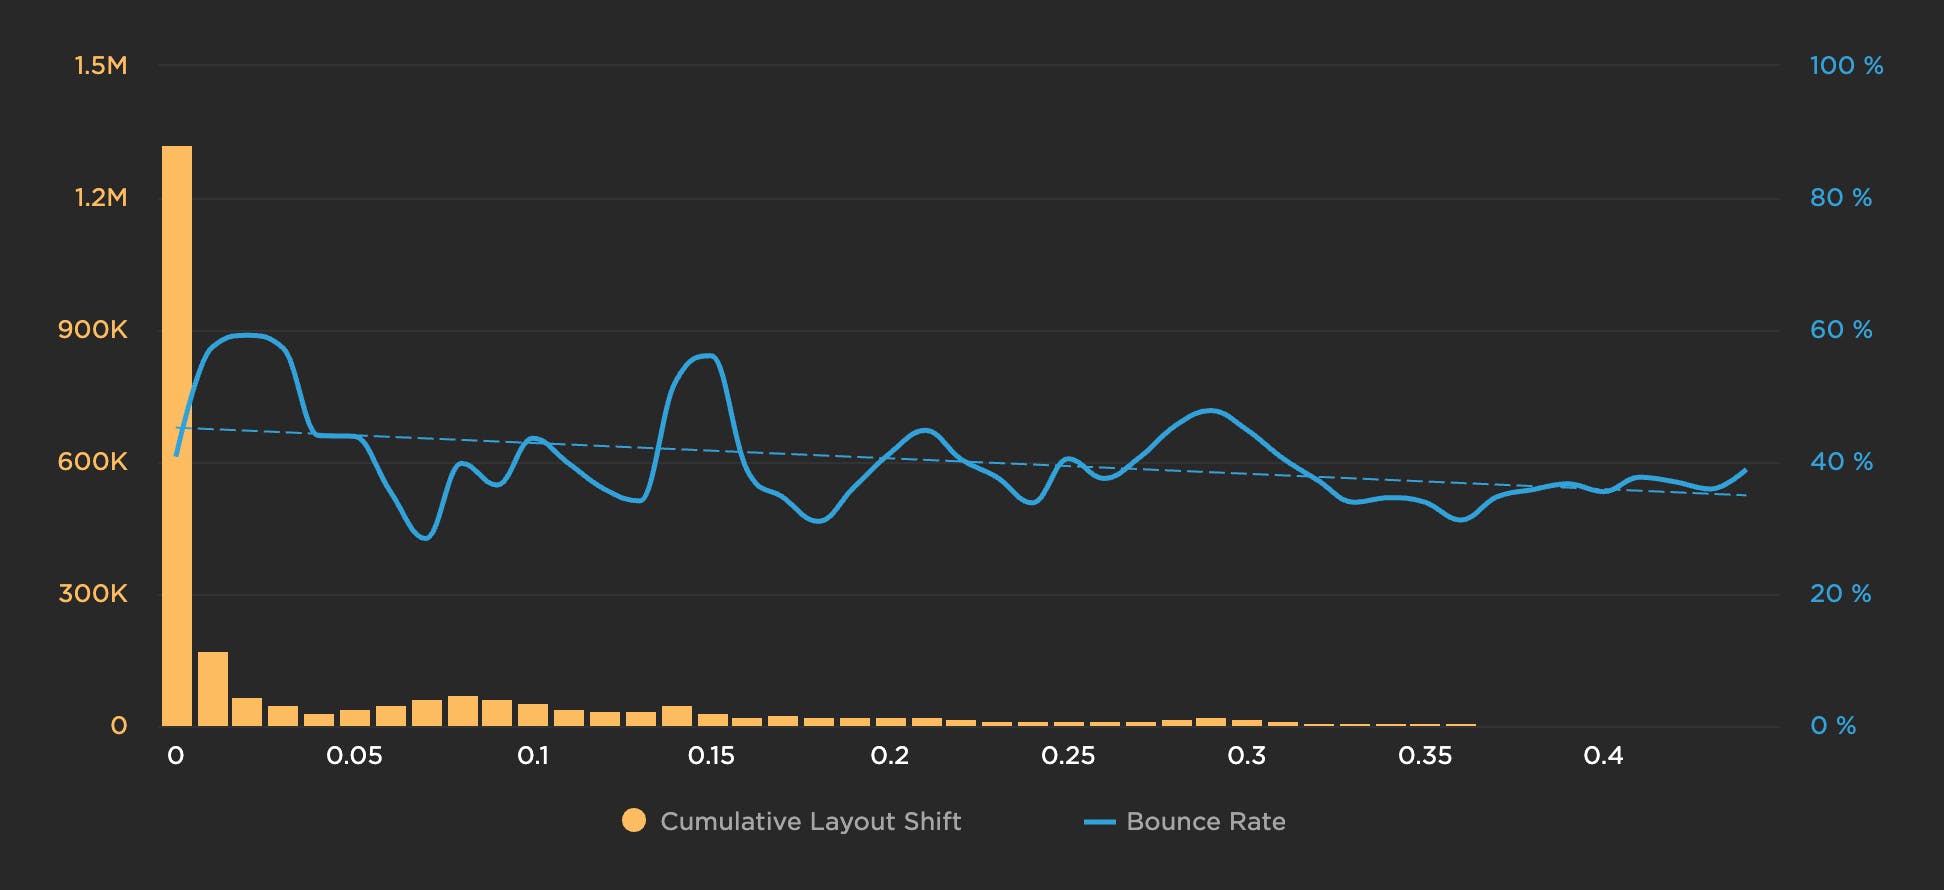Image resolution: width=1944 pixels, height=890 pixels.
Task: Toggle the Cumulative Layout Shift series label
Action: click(810, 821)
